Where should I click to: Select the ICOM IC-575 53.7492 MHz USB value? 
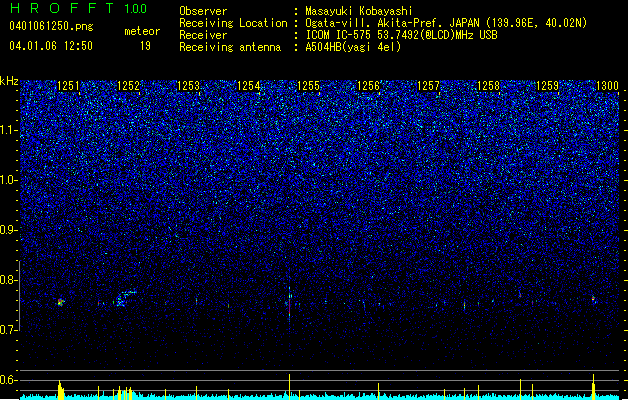(401, 35)
